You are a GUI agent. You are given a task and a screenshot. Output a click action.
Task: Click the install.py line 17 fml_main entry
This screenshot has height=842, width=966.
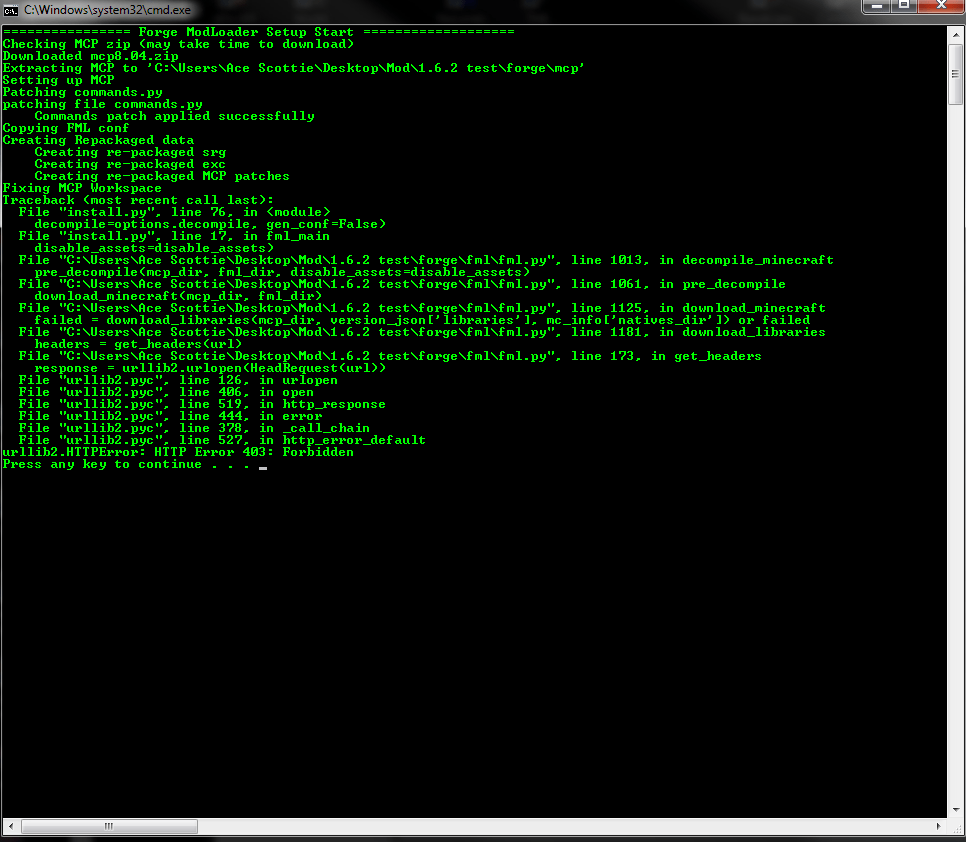tap(174, 237)
